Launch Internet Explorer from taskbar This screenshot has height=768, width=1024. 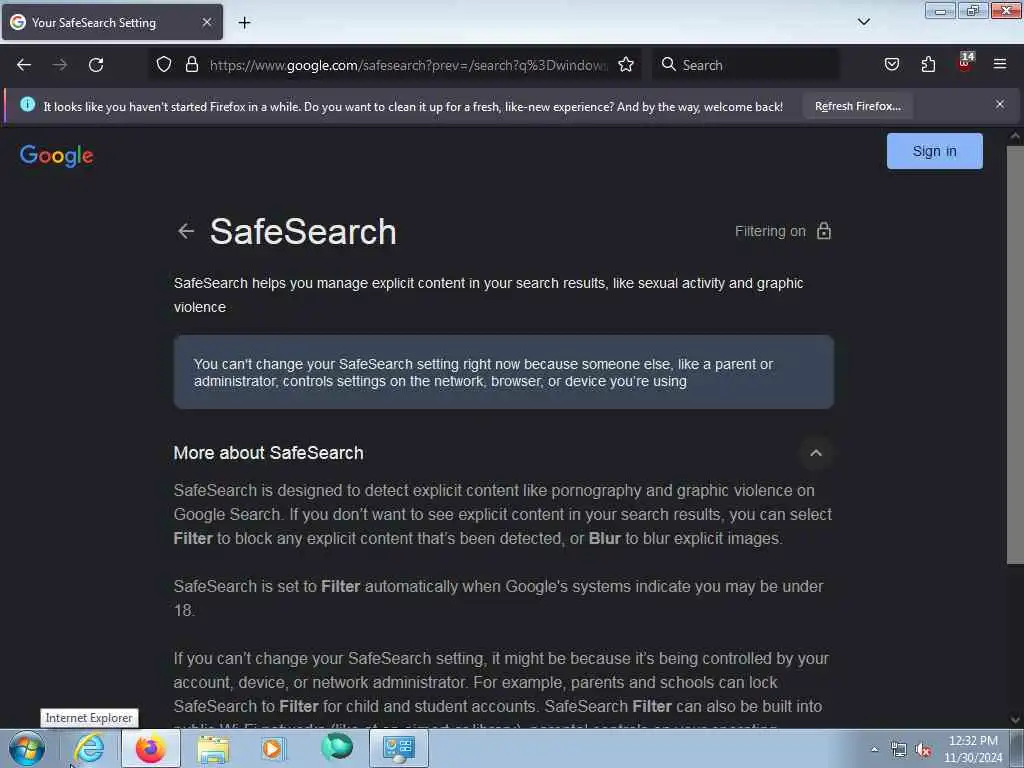click(89, 748)
